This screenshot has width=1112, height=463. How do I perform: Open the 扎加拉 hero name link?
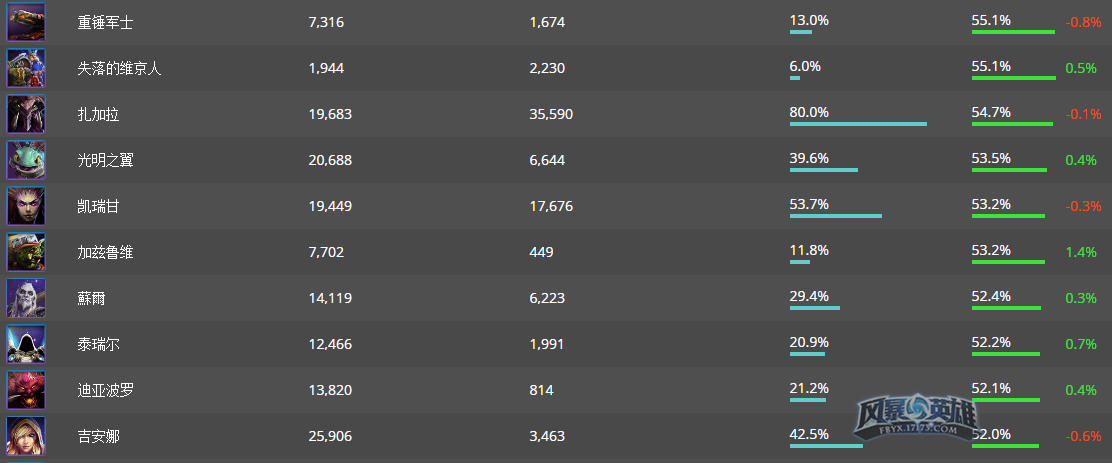point(99,114)
